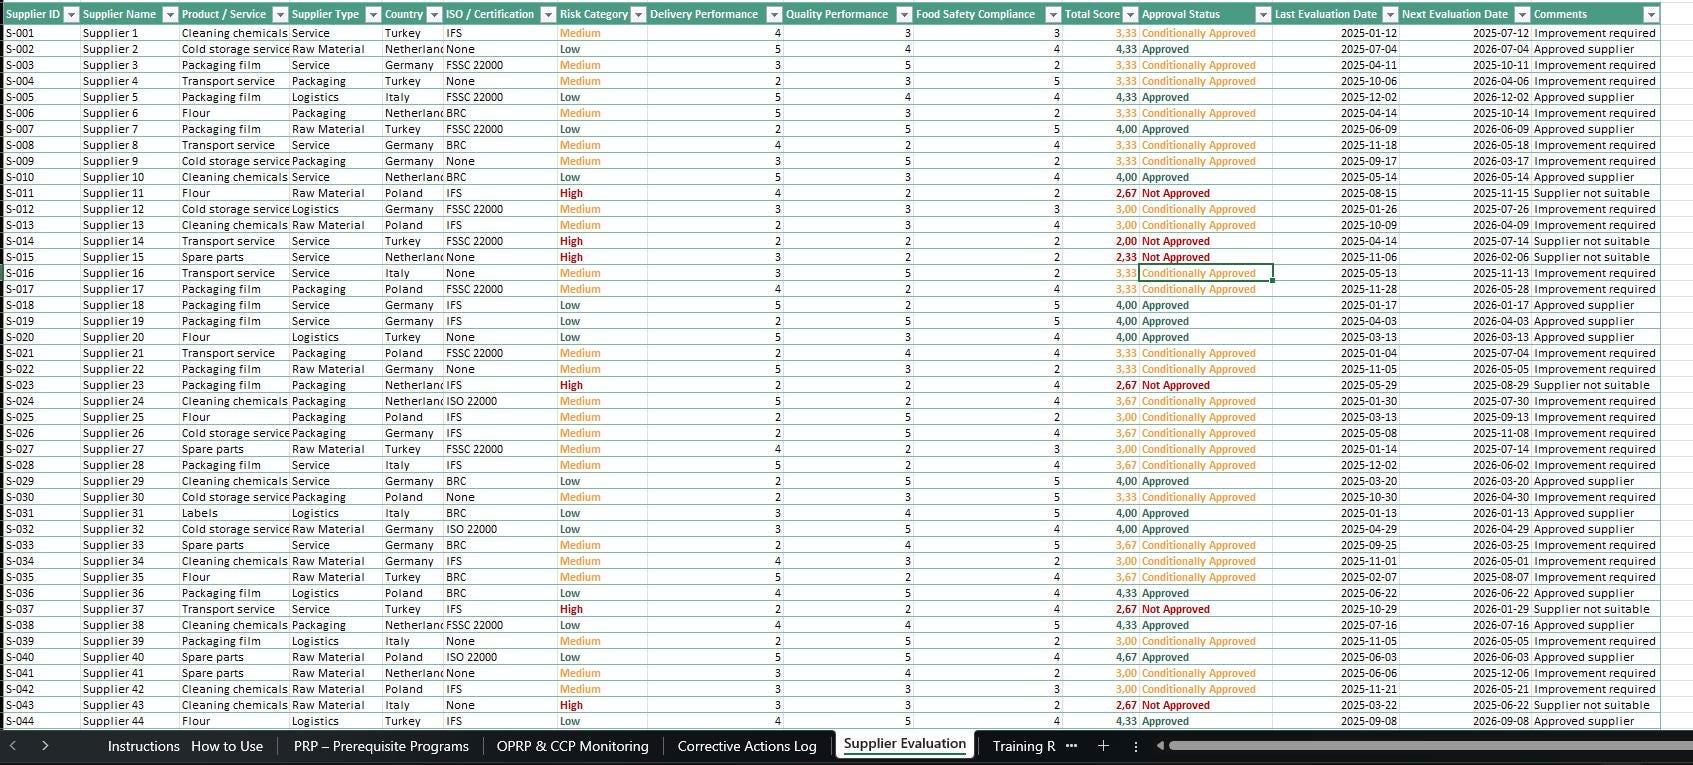The height and width of the screenshot is (765, 1693).
Task: Open the Risk Category filter dropdown
Action: coord(638,14)
